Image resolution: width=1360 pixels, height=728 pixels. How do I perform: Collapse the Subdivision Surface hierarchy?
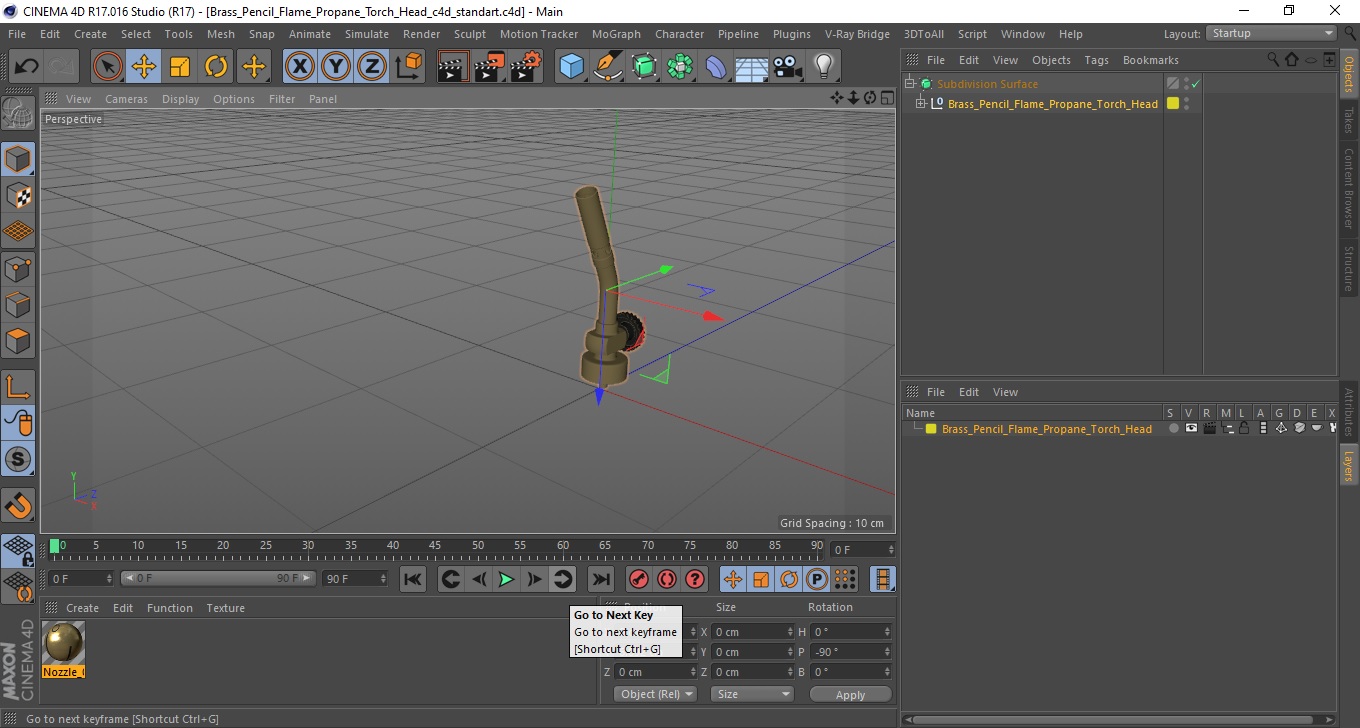click(909, 84)
